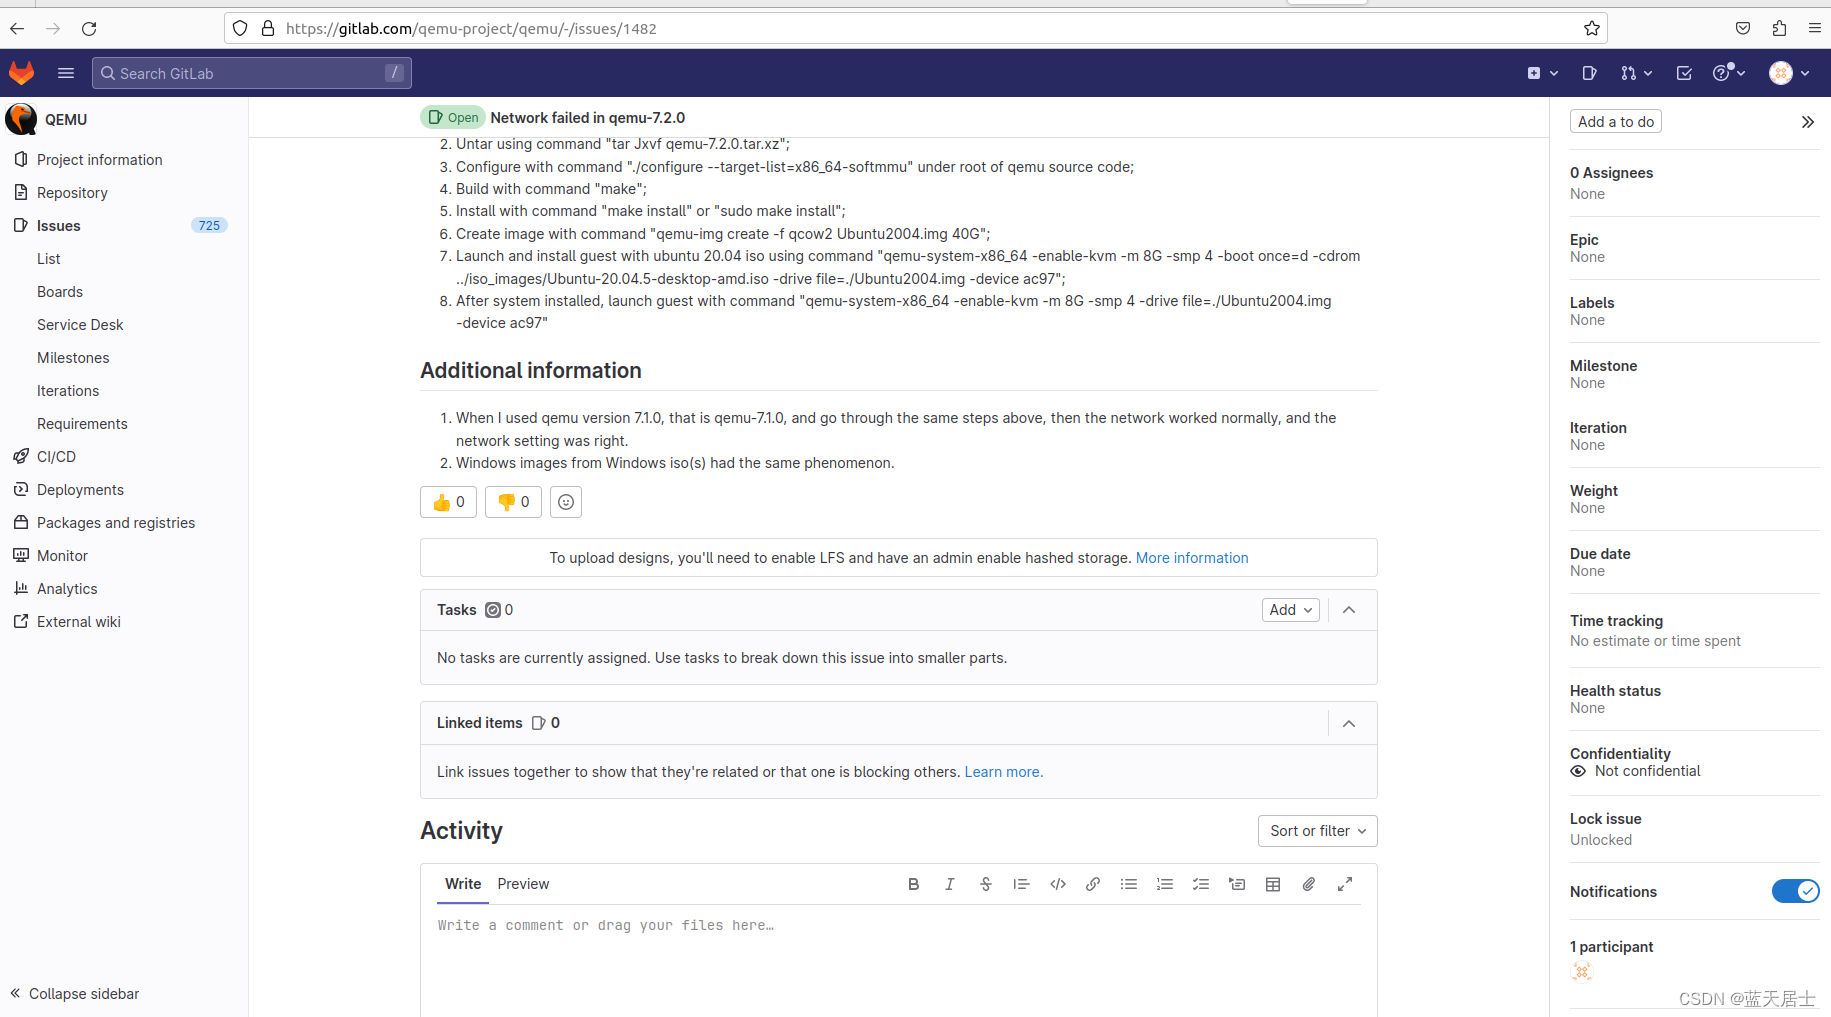Open the To-Do list checkmark icon

pos(1684,73)
